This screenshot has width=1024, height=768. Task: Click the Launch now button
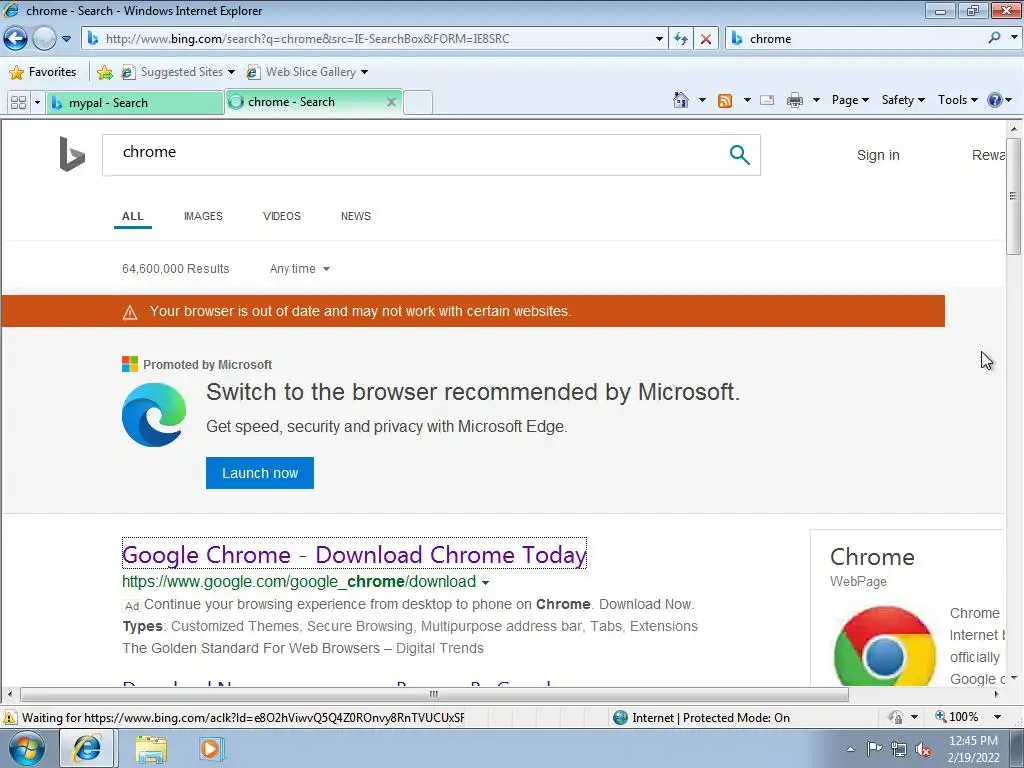tap(260, 473)
